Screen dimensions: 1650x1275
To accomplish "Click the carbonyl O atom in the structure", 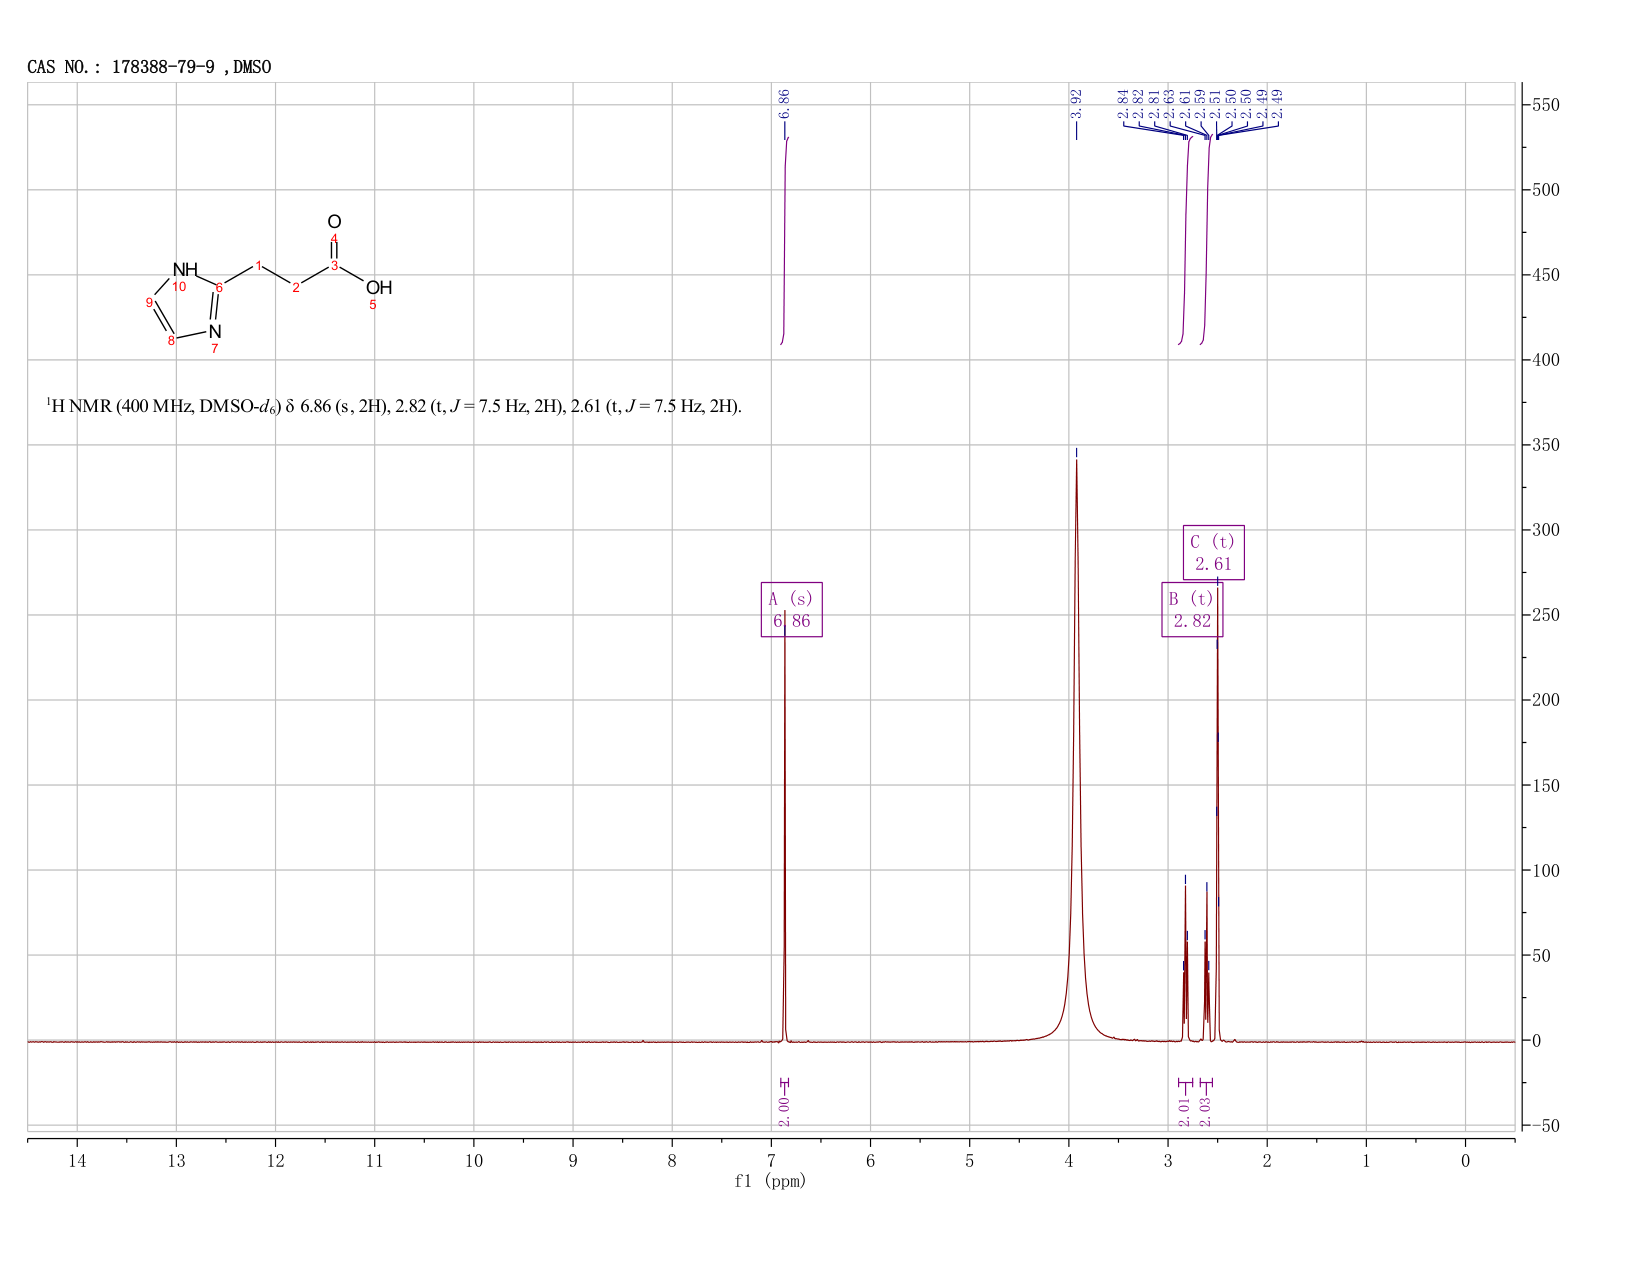I will click(334, 221).
